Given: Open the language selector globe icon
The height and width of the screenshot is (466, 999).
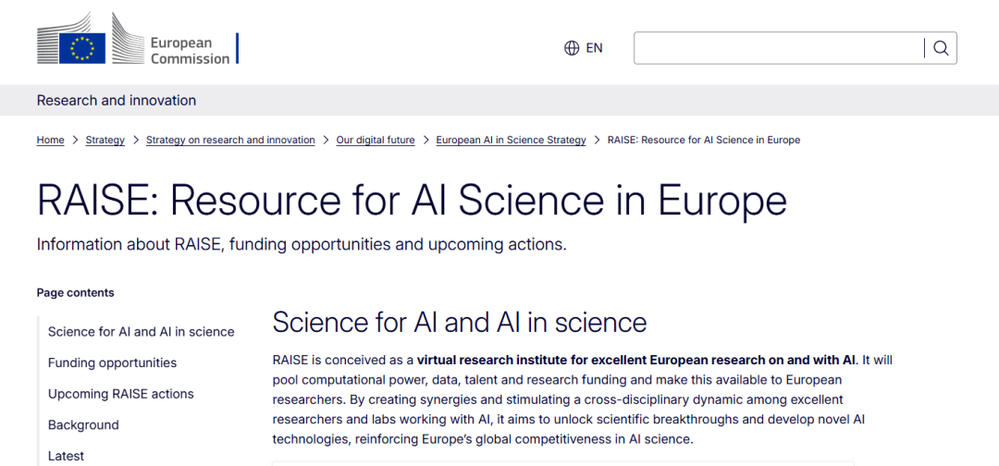Looking at the screenshot, I should pos(571,48).
